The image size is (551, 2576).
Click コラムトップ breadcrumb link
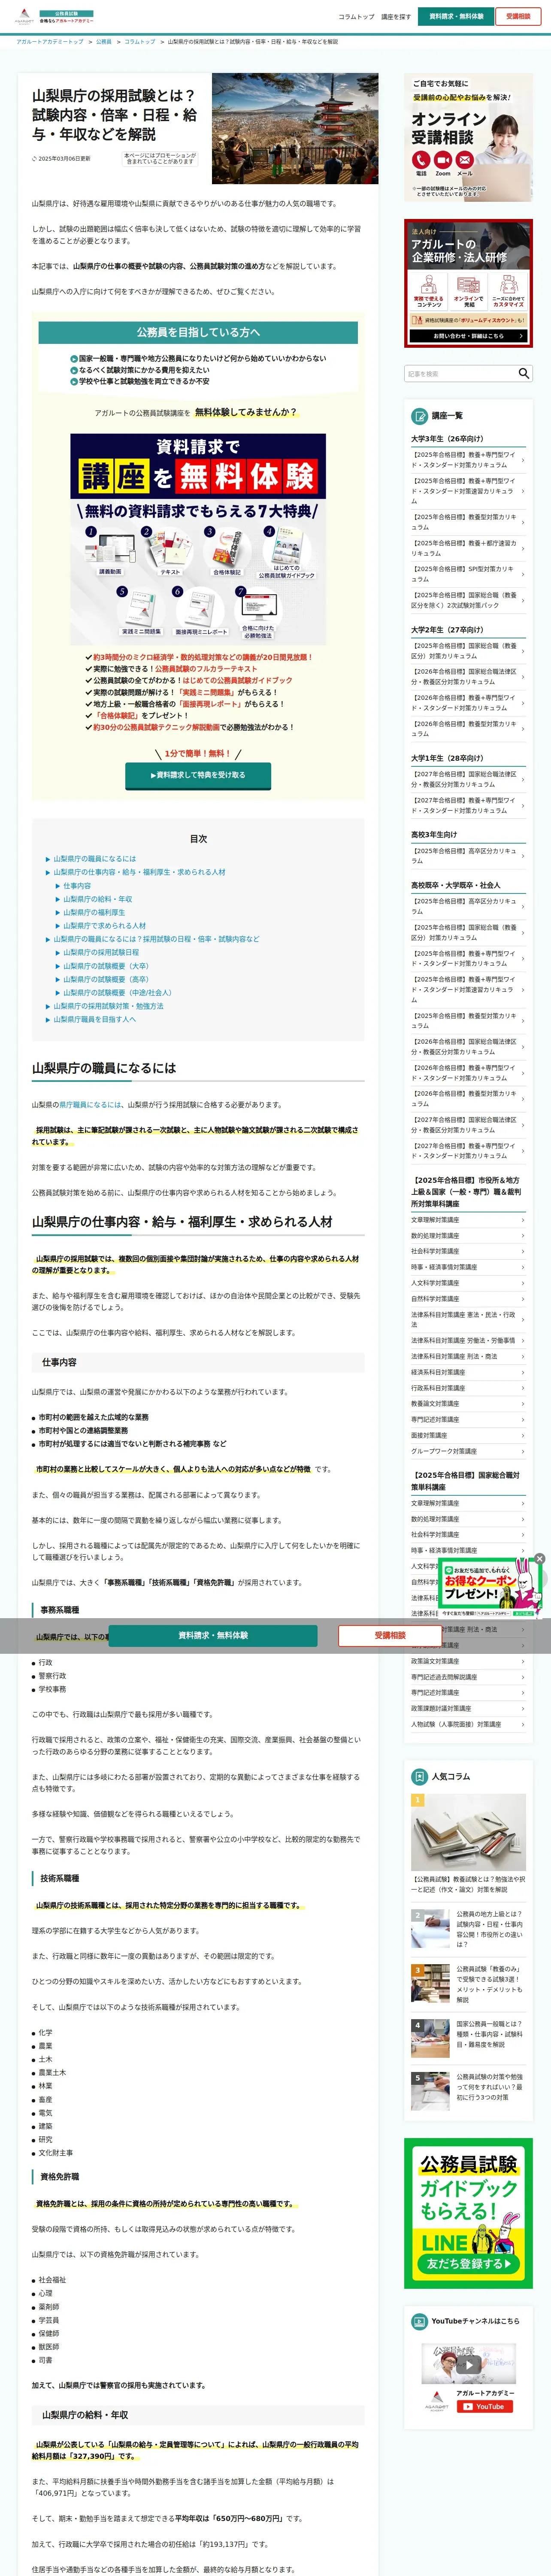(140, 42)
